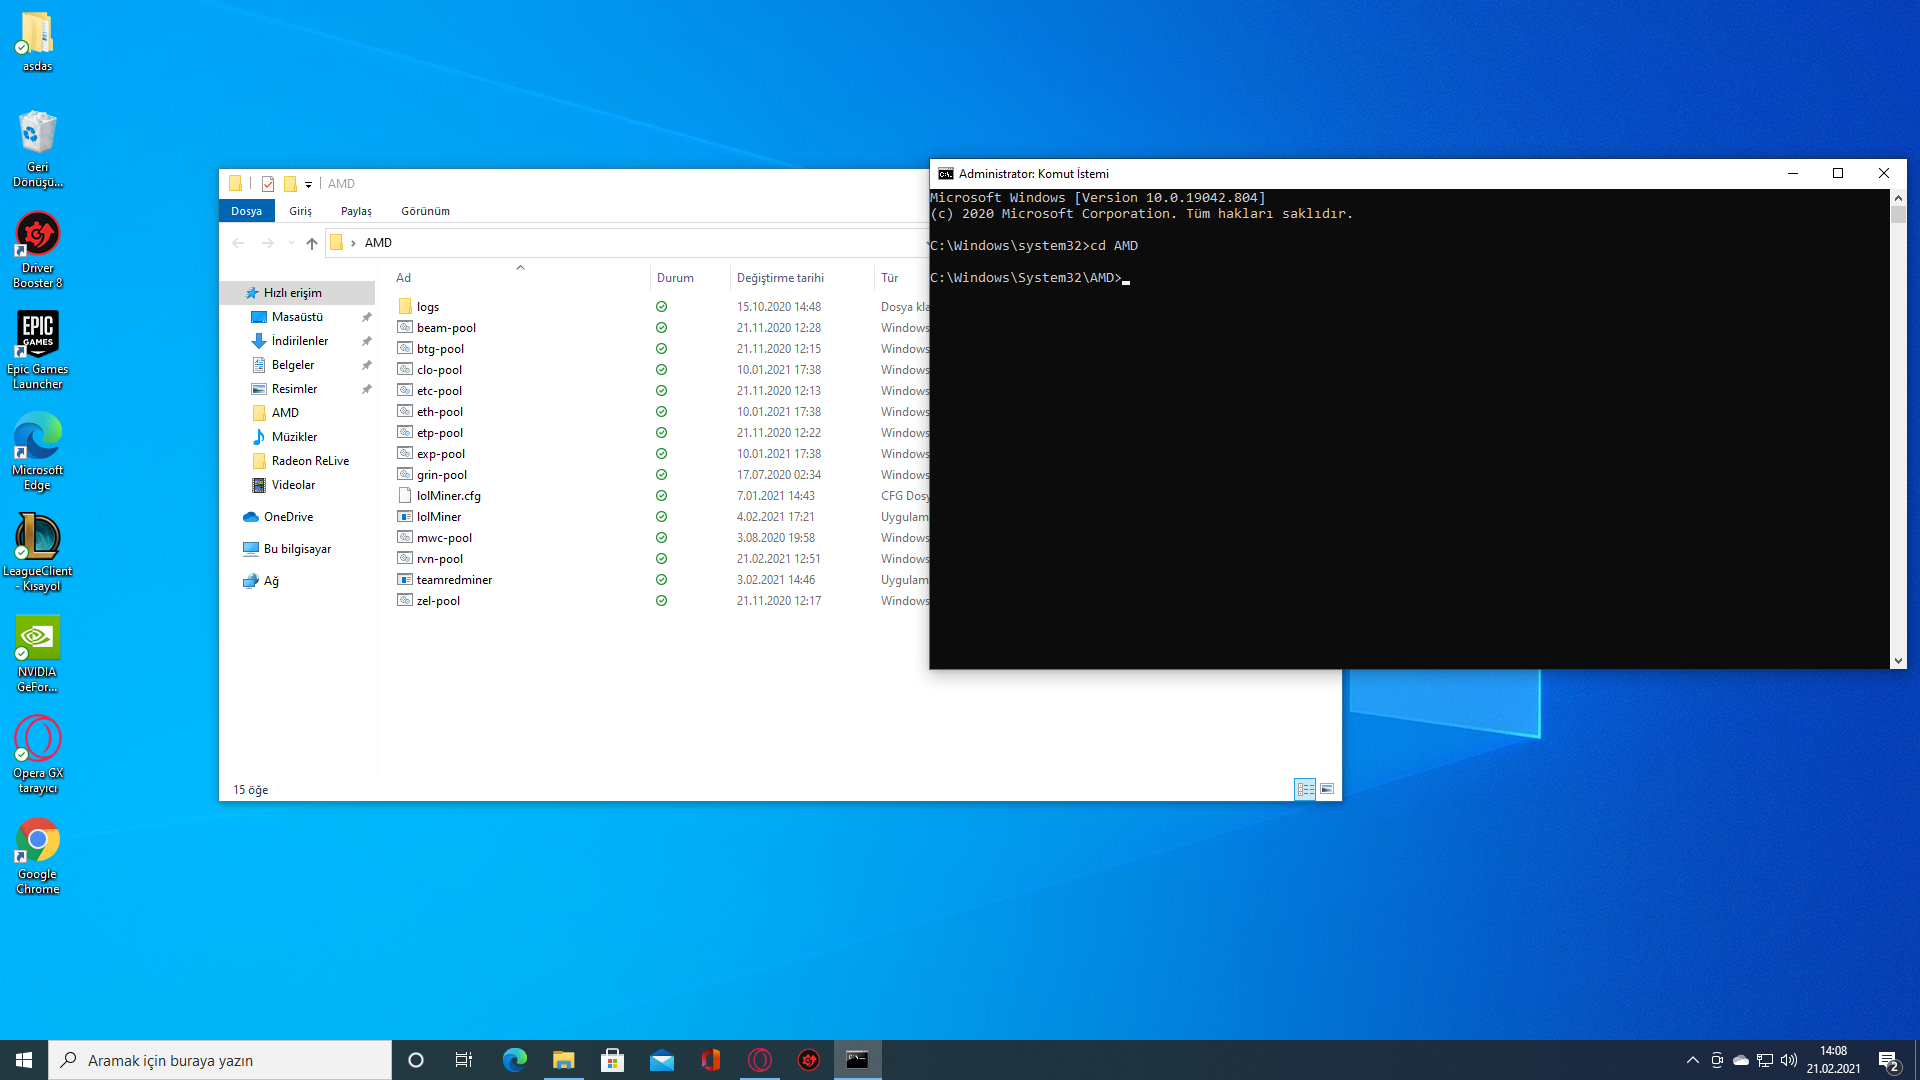Open the recent locations dropdown arrow
1920x1080 pixels.
pyautogui.click(x=291, y=243)
